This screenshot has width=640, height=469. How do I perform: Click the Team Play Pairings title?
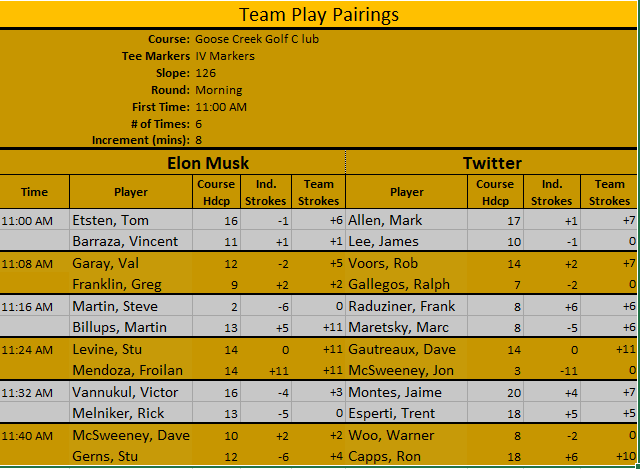tap(319, 14)
